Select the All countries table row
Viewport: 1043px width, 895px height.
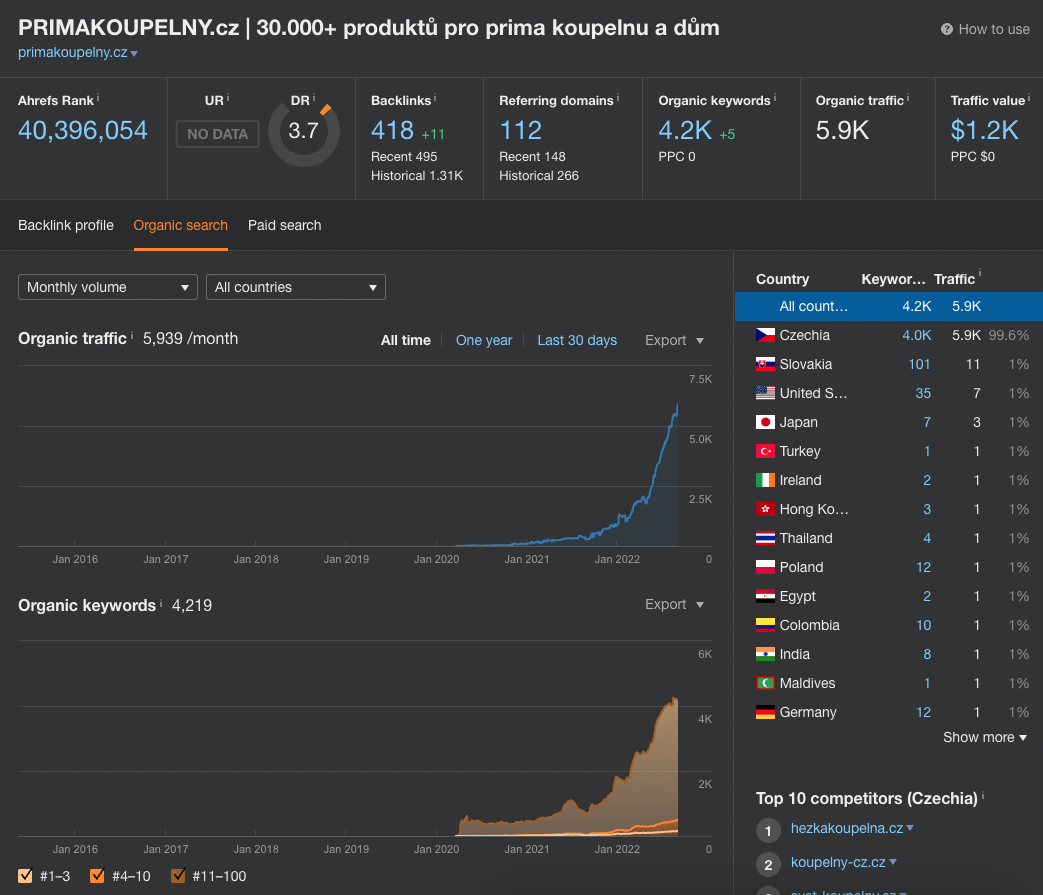tap(889, 307)
